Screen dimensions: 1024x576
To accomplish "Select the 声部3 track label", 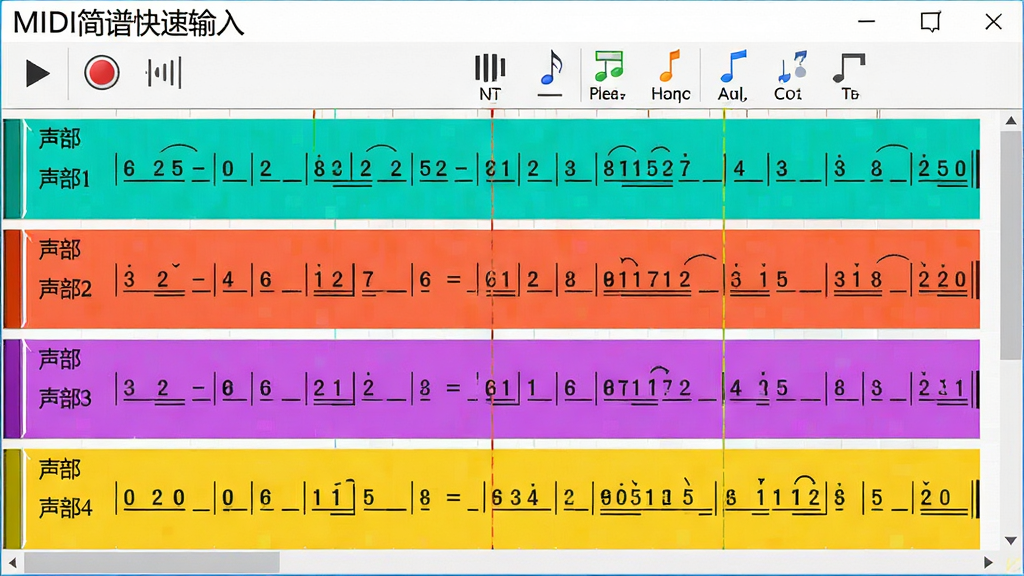I will coord(65,398).
